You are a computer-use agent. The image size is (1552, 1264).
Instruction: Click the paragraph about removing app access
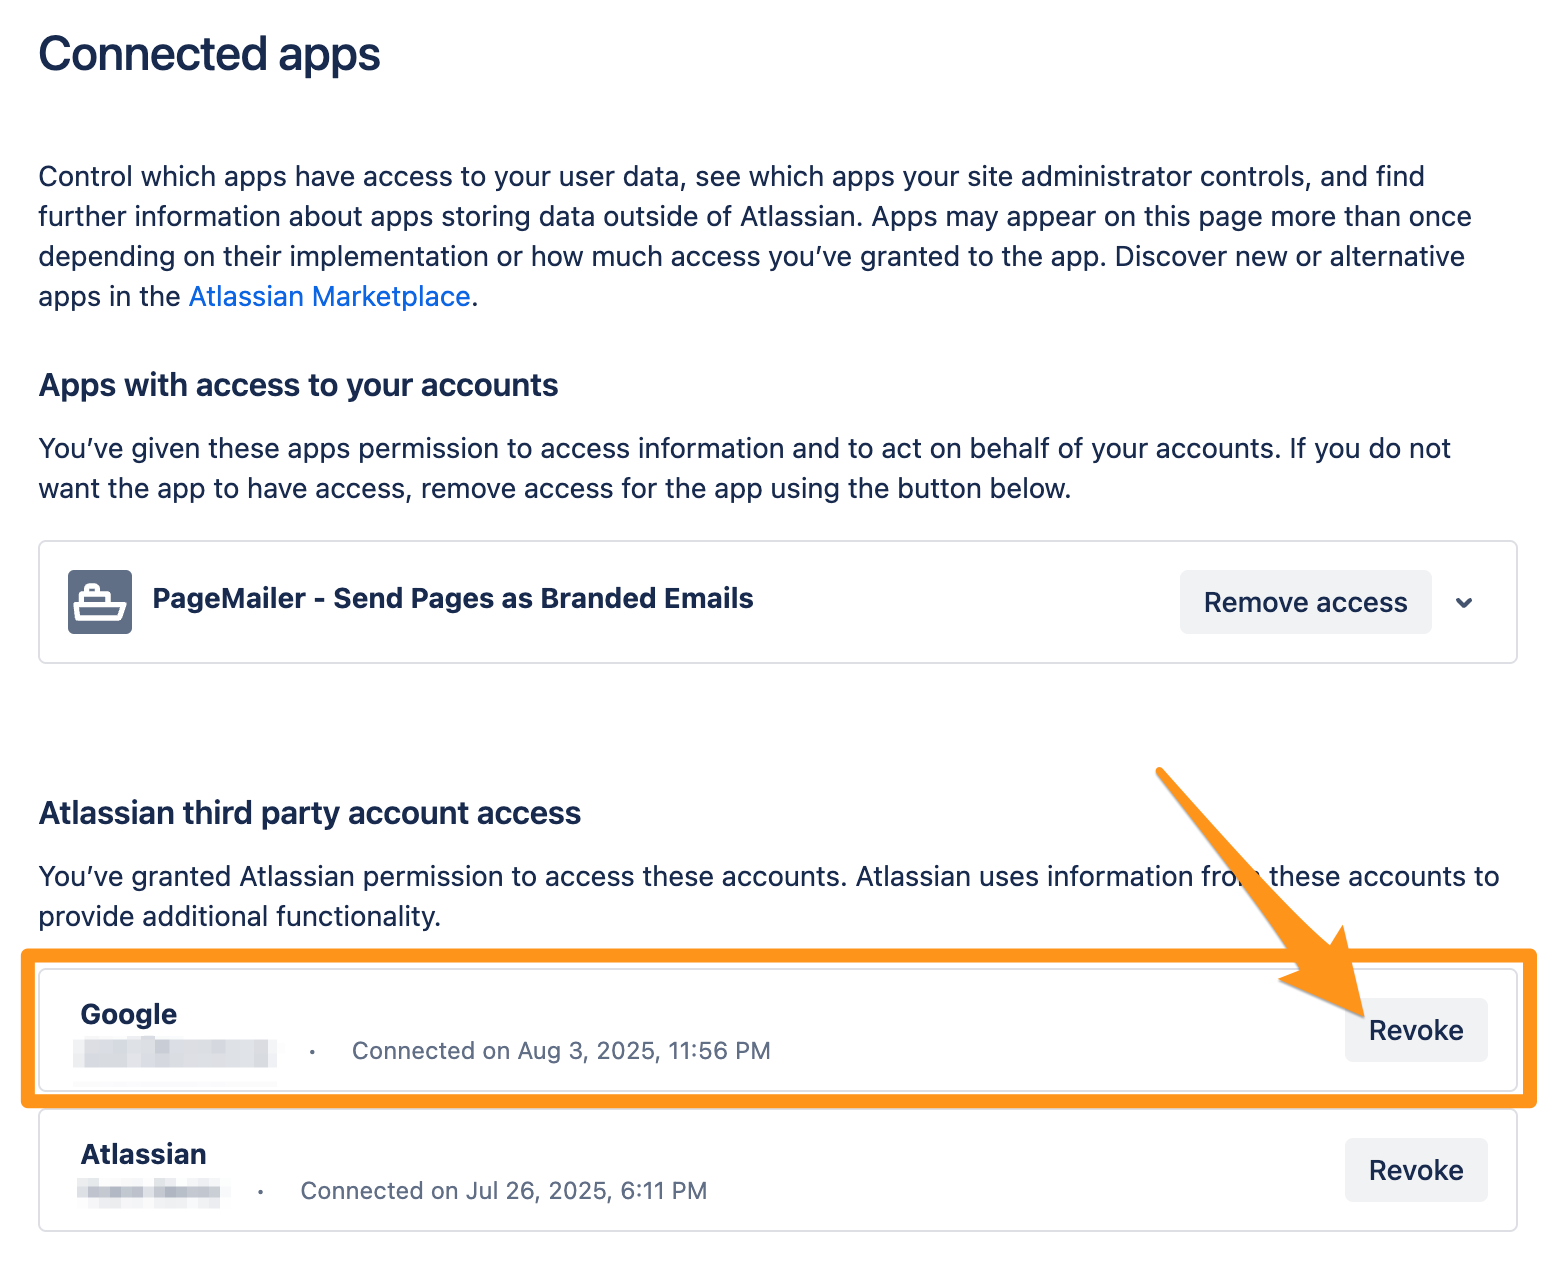744,468
